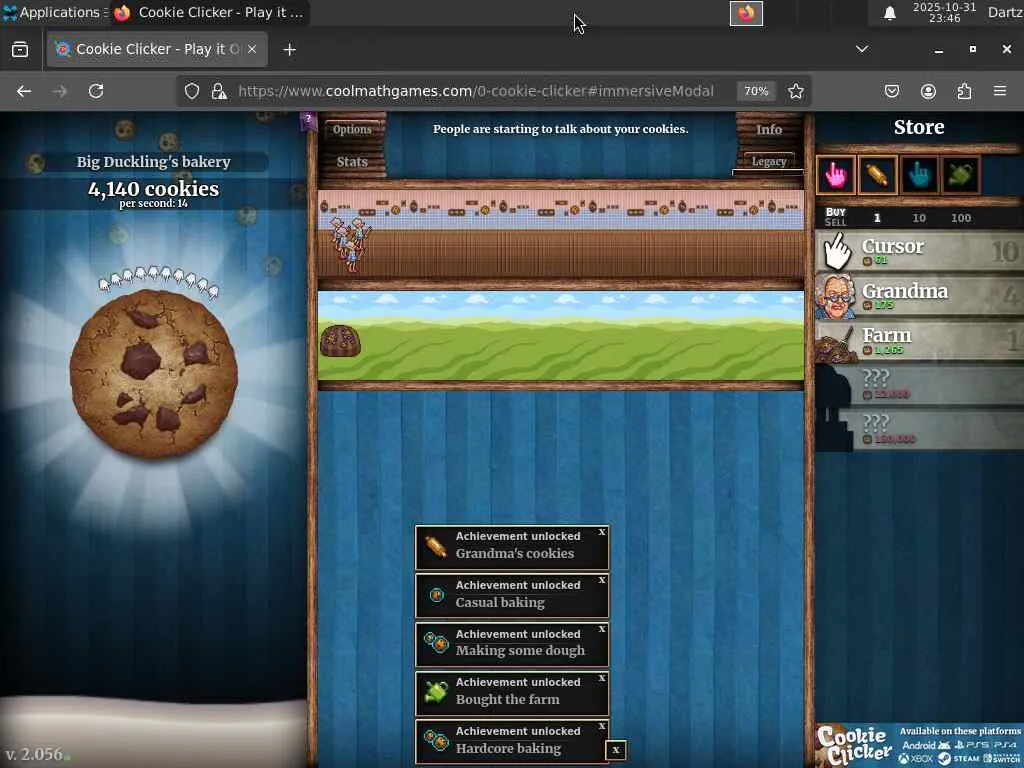Open the Options menu

click(352, 129)
